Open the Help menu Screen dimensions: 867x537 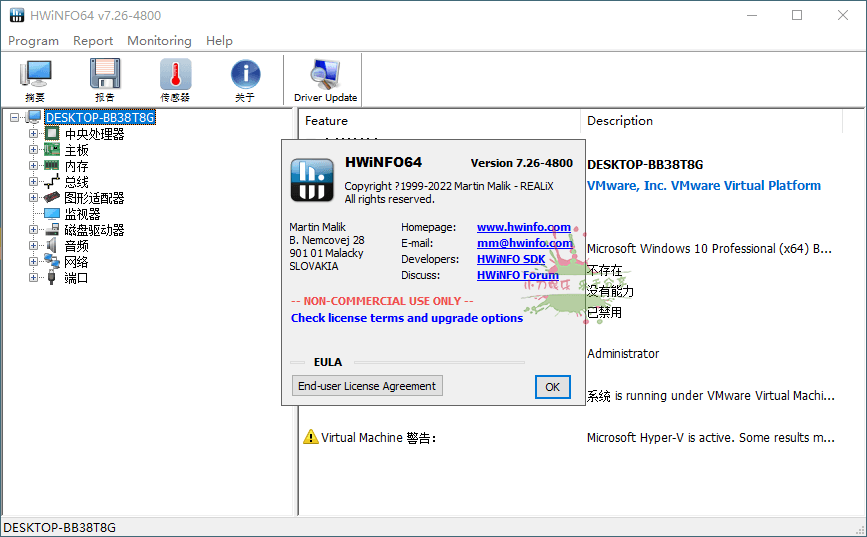[219, 41]
